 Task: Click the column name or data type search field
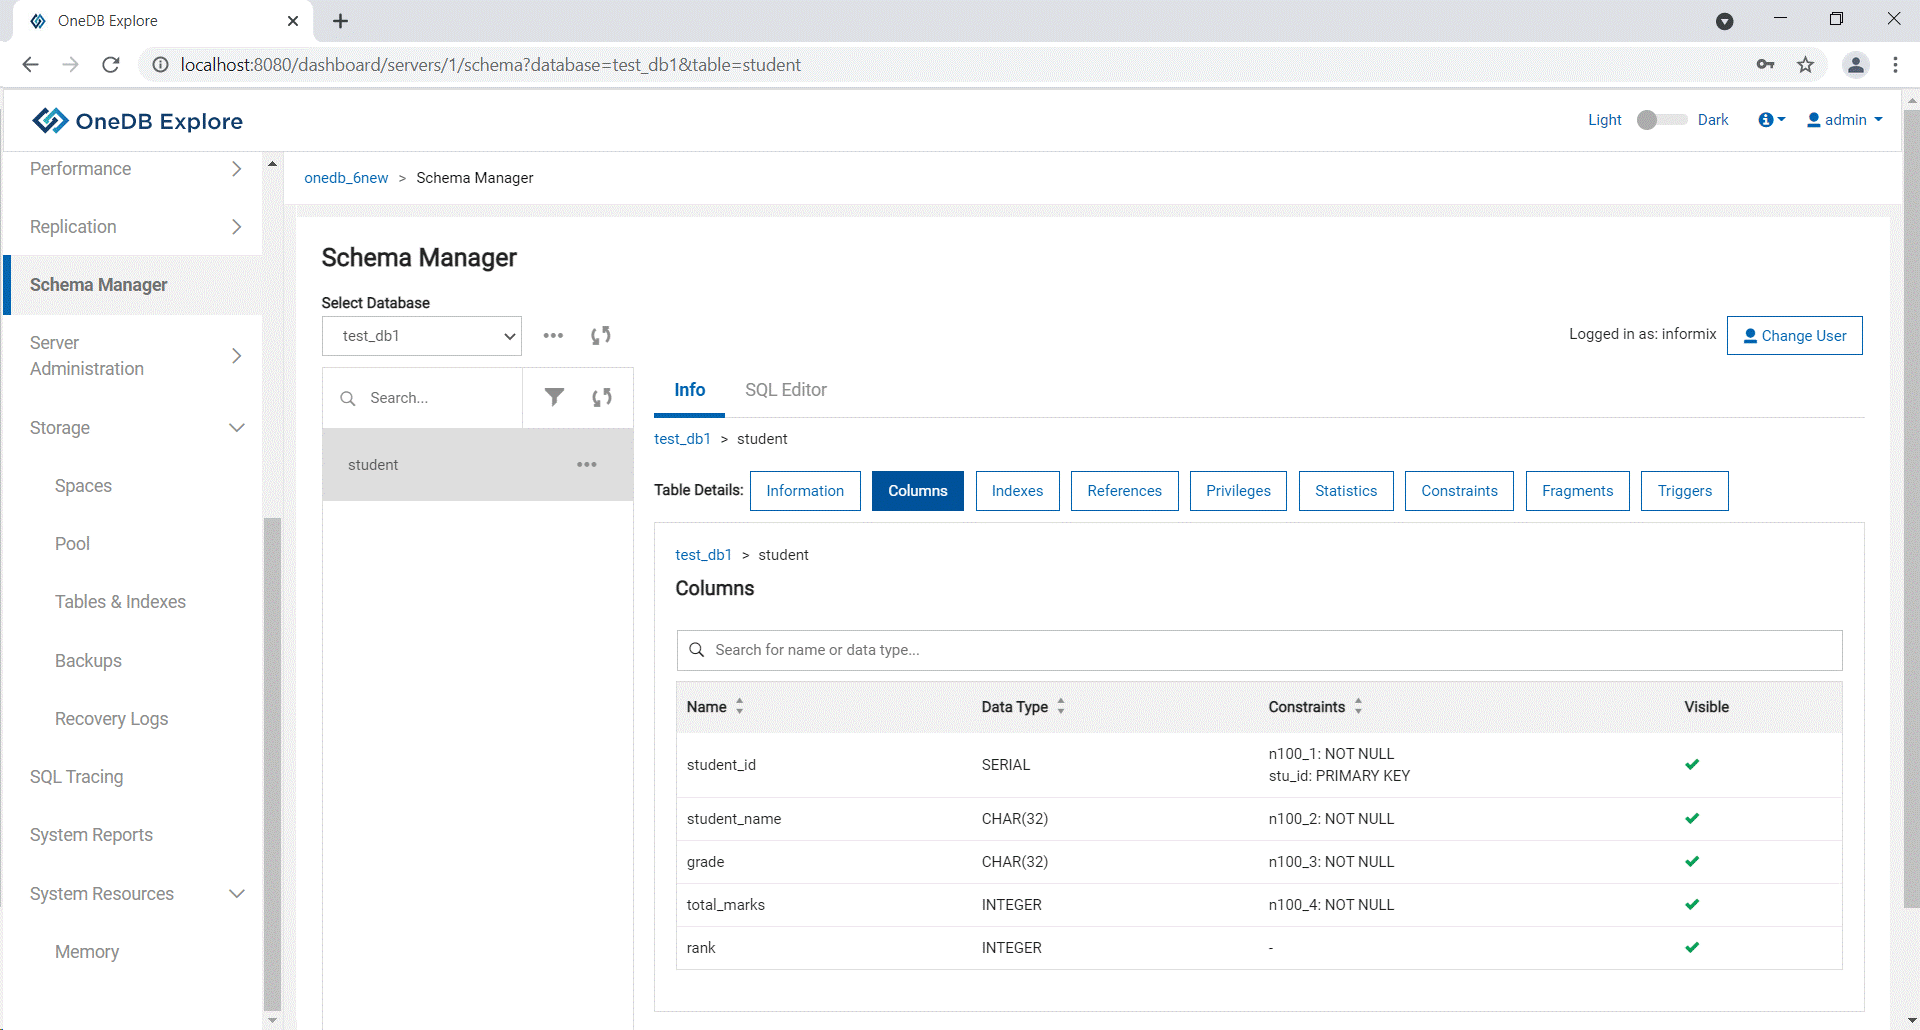(1260, 650)
